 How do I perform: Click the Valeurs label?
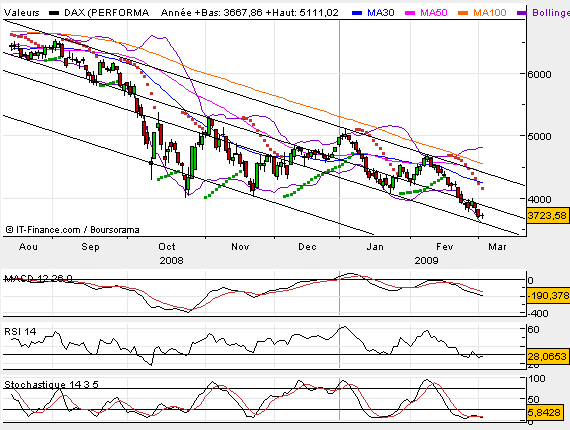coord(21,13)
